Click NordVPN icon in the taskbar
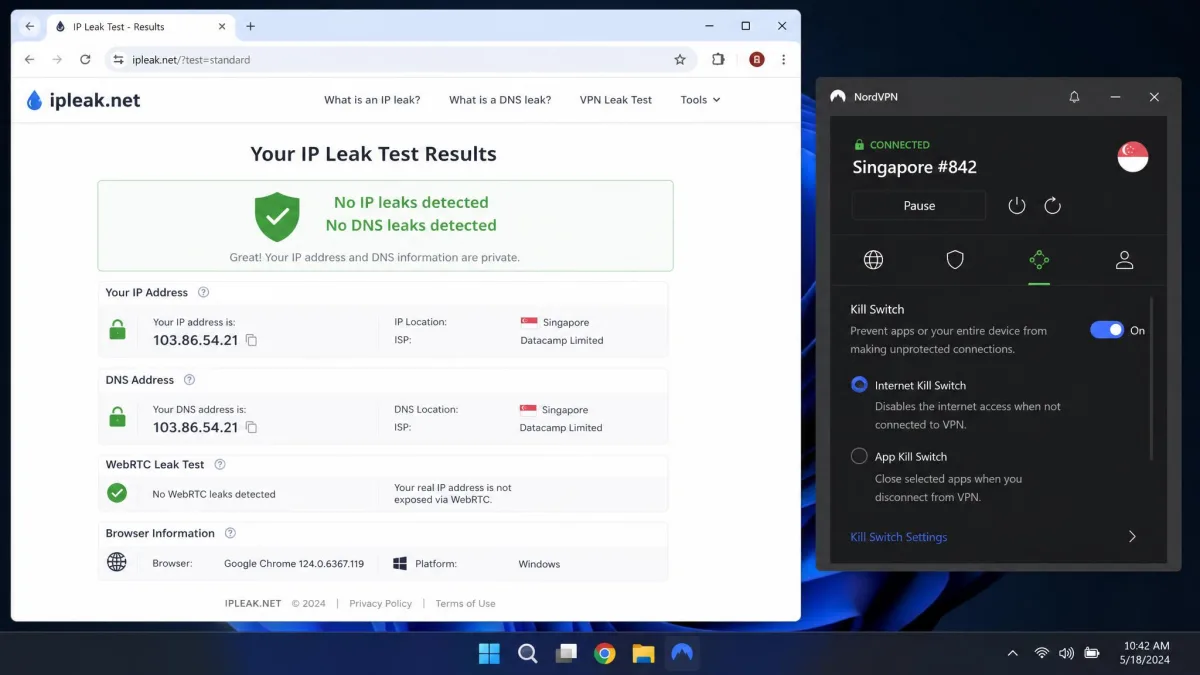This screenshot has width=1200, height=675. coord(682,654)
